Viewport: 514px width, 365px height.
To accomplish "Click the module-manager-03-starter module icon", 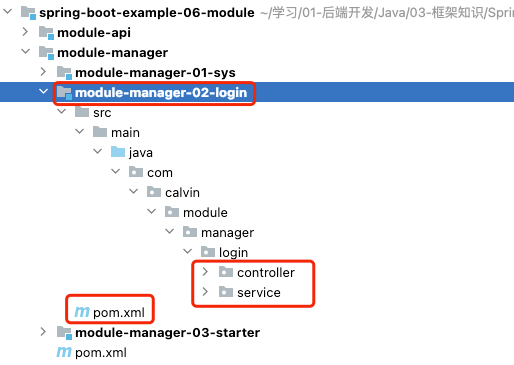I will [x=64, y=333].
